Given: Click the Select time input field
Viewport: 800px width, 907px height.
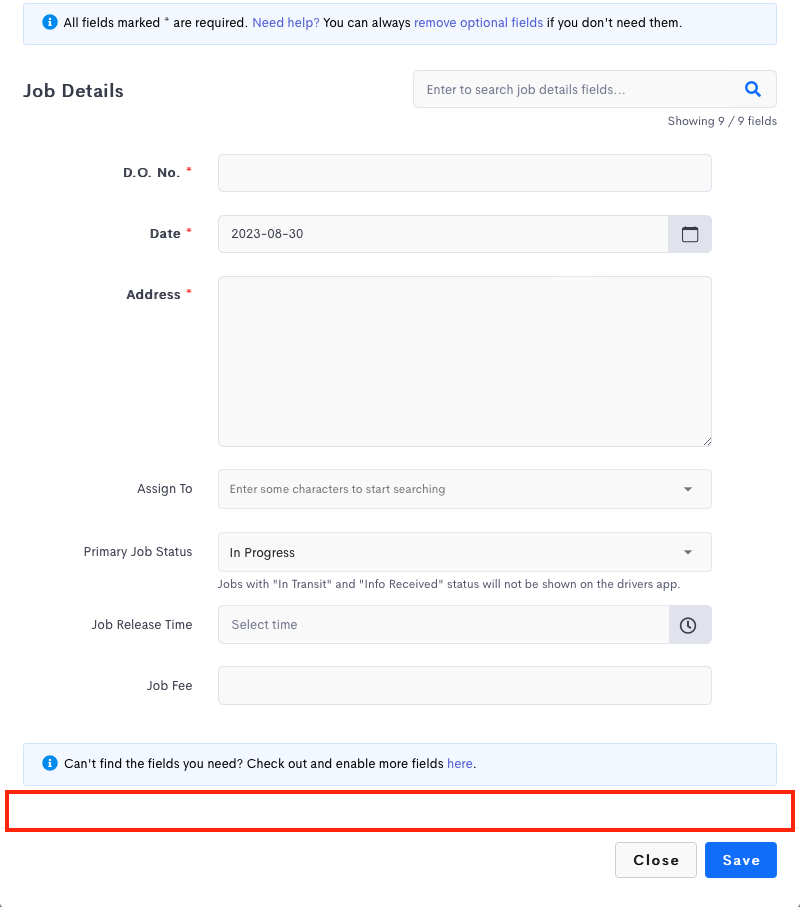Looking at the screenshot, I should pos(444,625).
